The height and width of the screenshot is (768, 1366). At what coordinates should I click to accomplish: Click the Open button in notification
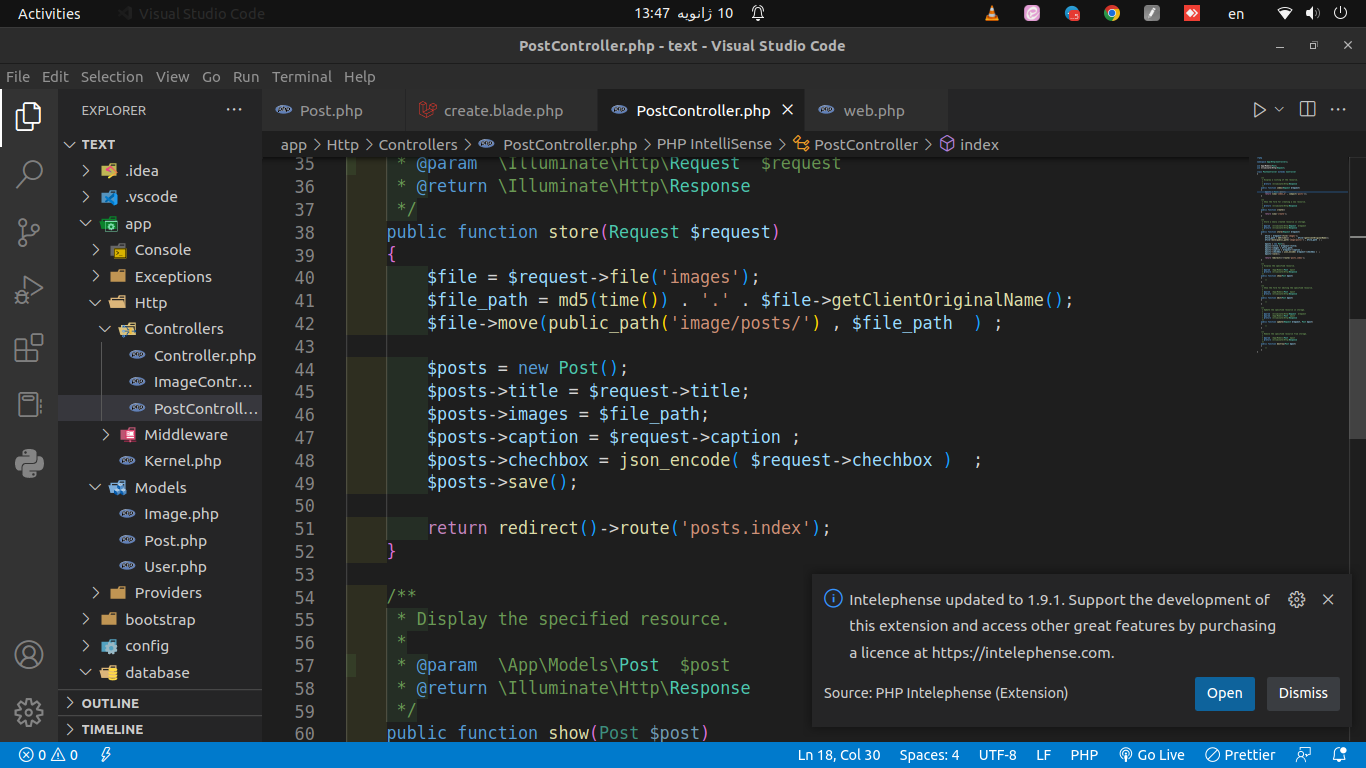coord(1224,693)
